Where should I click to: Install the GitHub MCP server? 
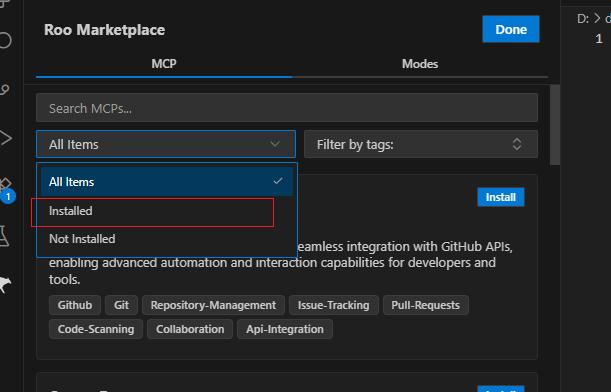pos(501,197)
